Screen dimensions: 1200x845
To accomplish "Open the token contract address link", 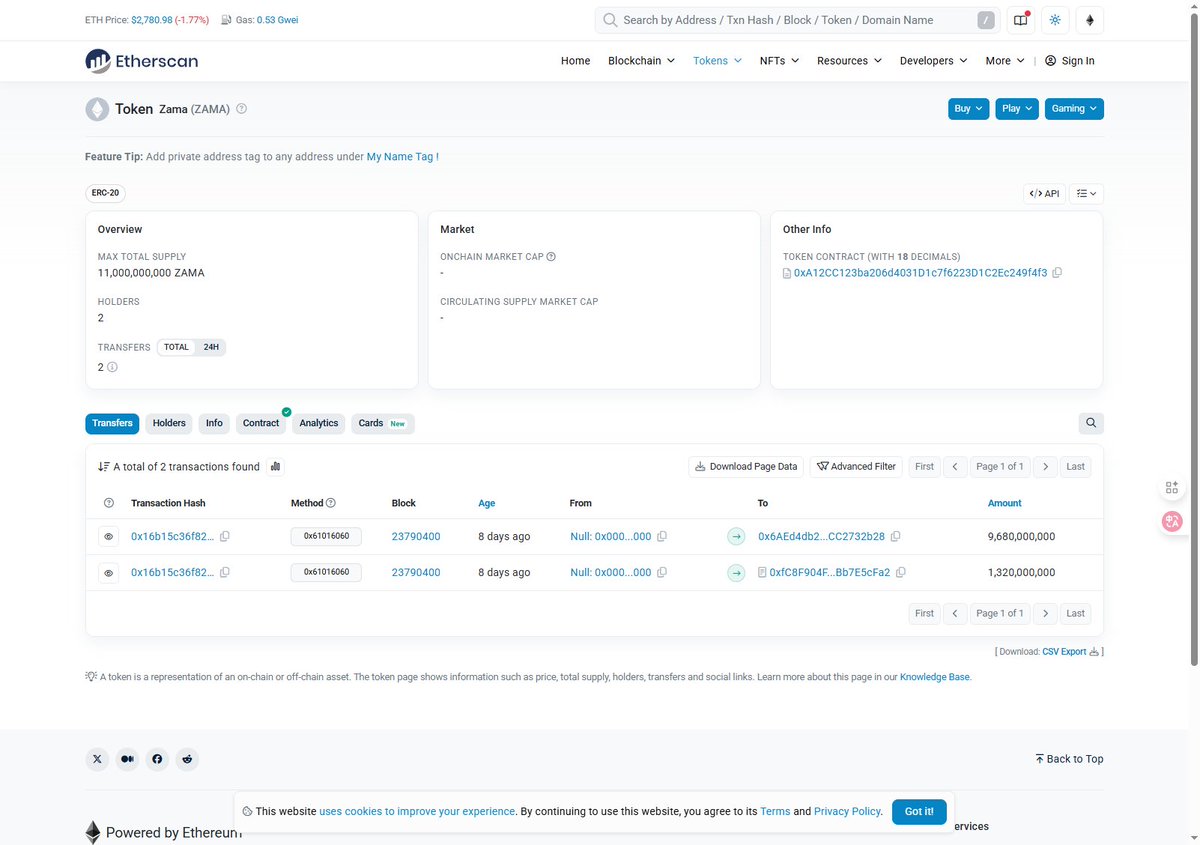I will coord(920,273).
